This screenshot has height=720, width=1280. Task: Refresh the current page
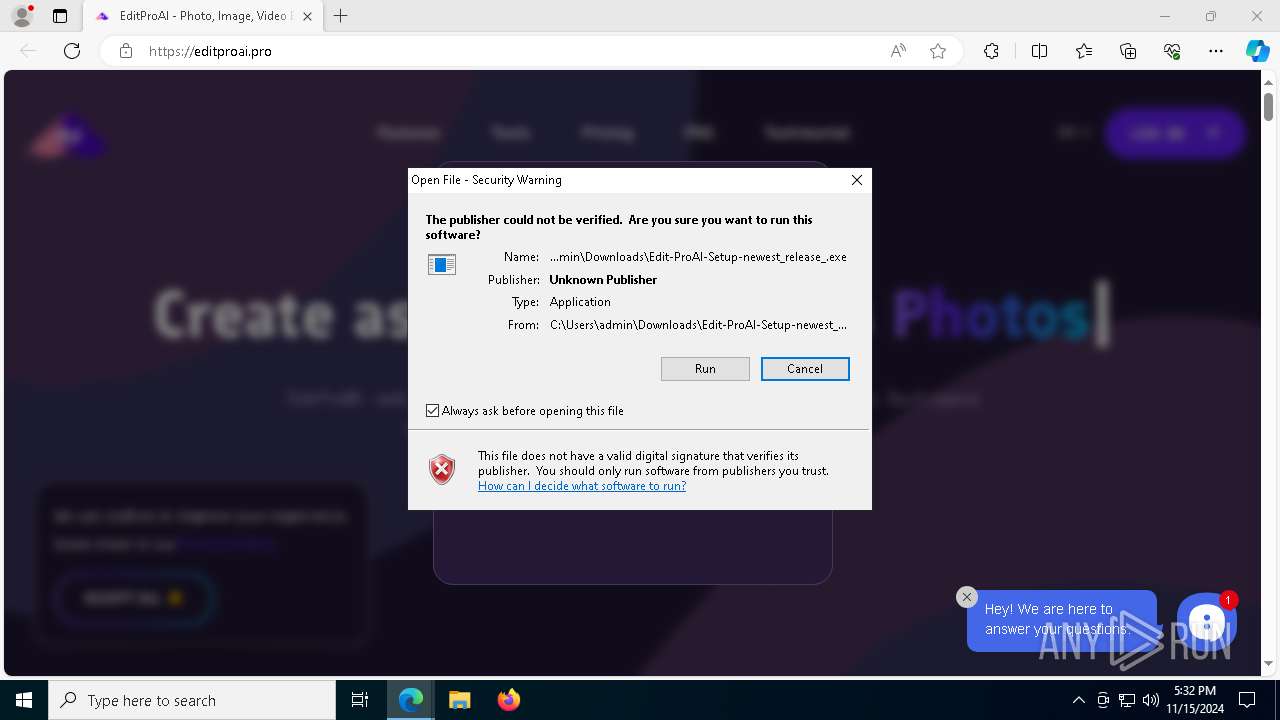coord(72,51)
